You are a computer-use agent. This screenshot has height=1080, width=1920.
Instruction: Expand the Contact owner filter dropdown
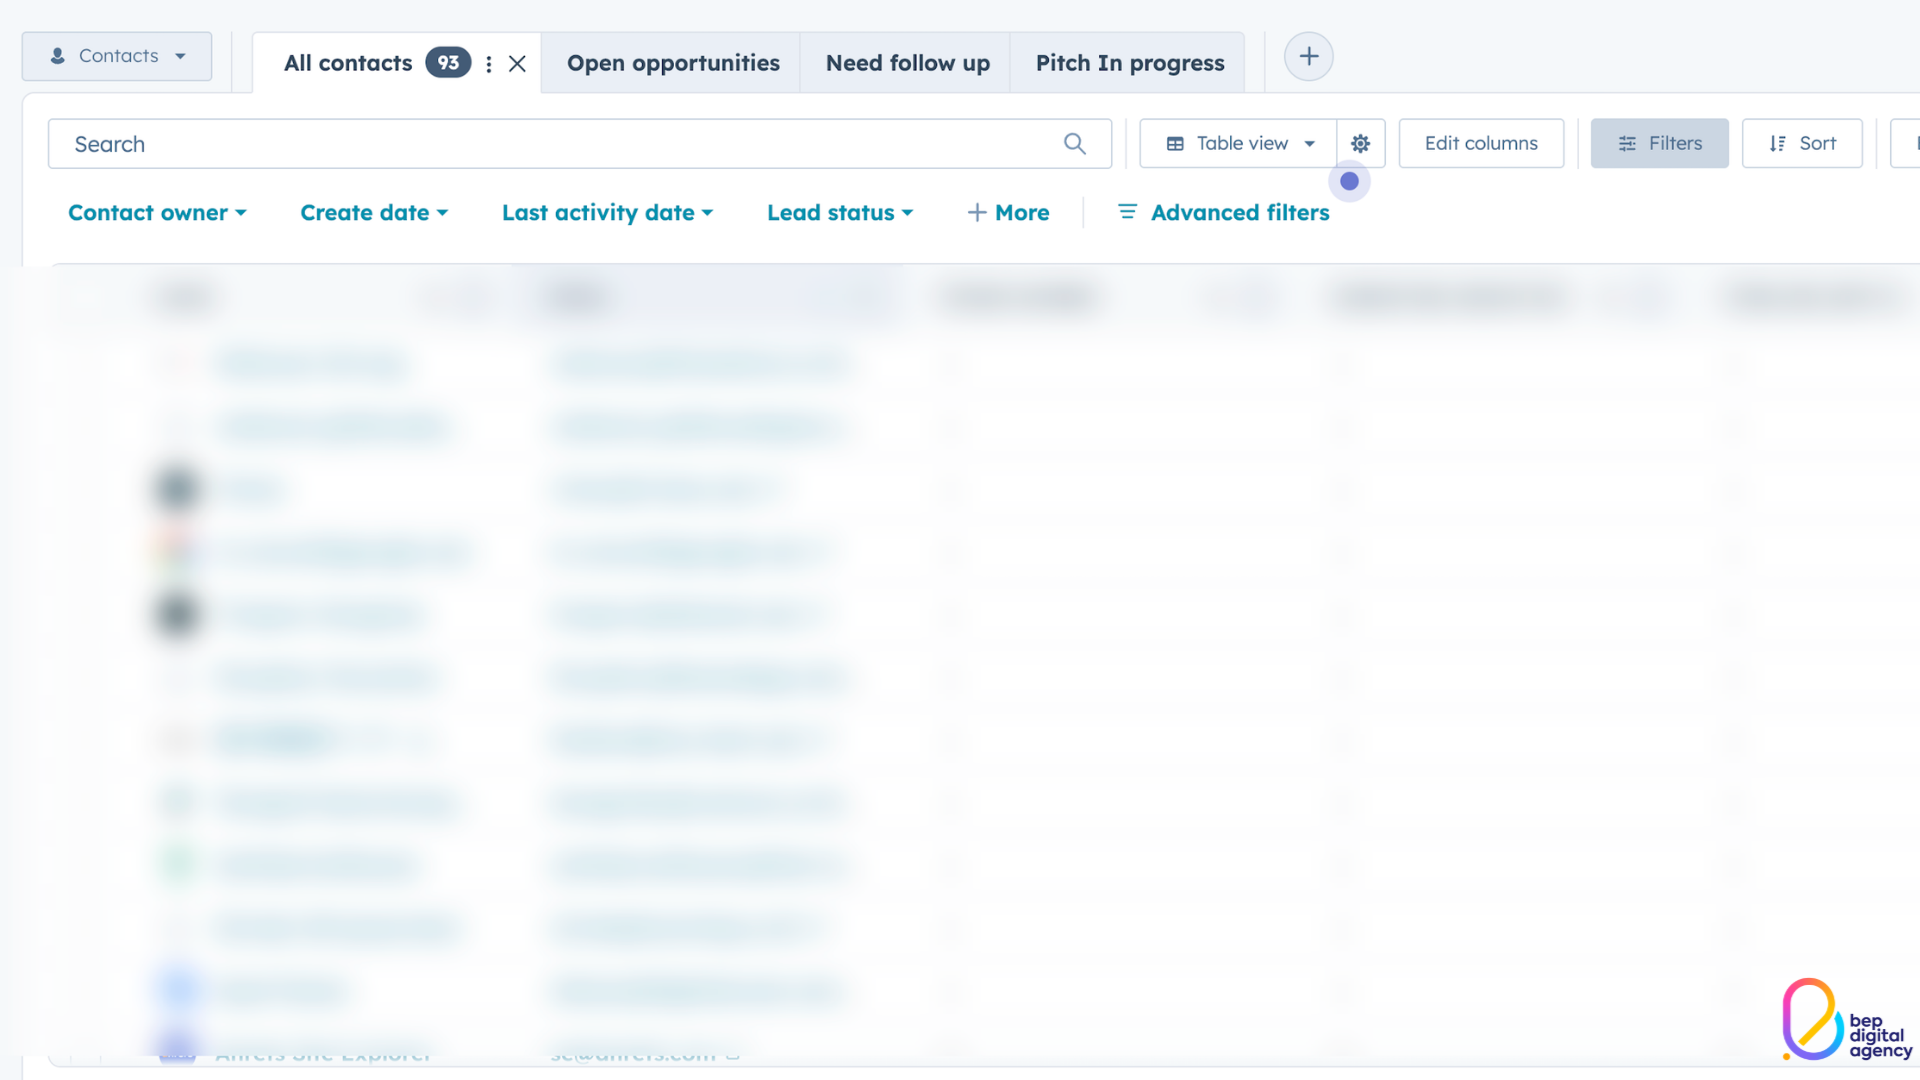[157, 213]
